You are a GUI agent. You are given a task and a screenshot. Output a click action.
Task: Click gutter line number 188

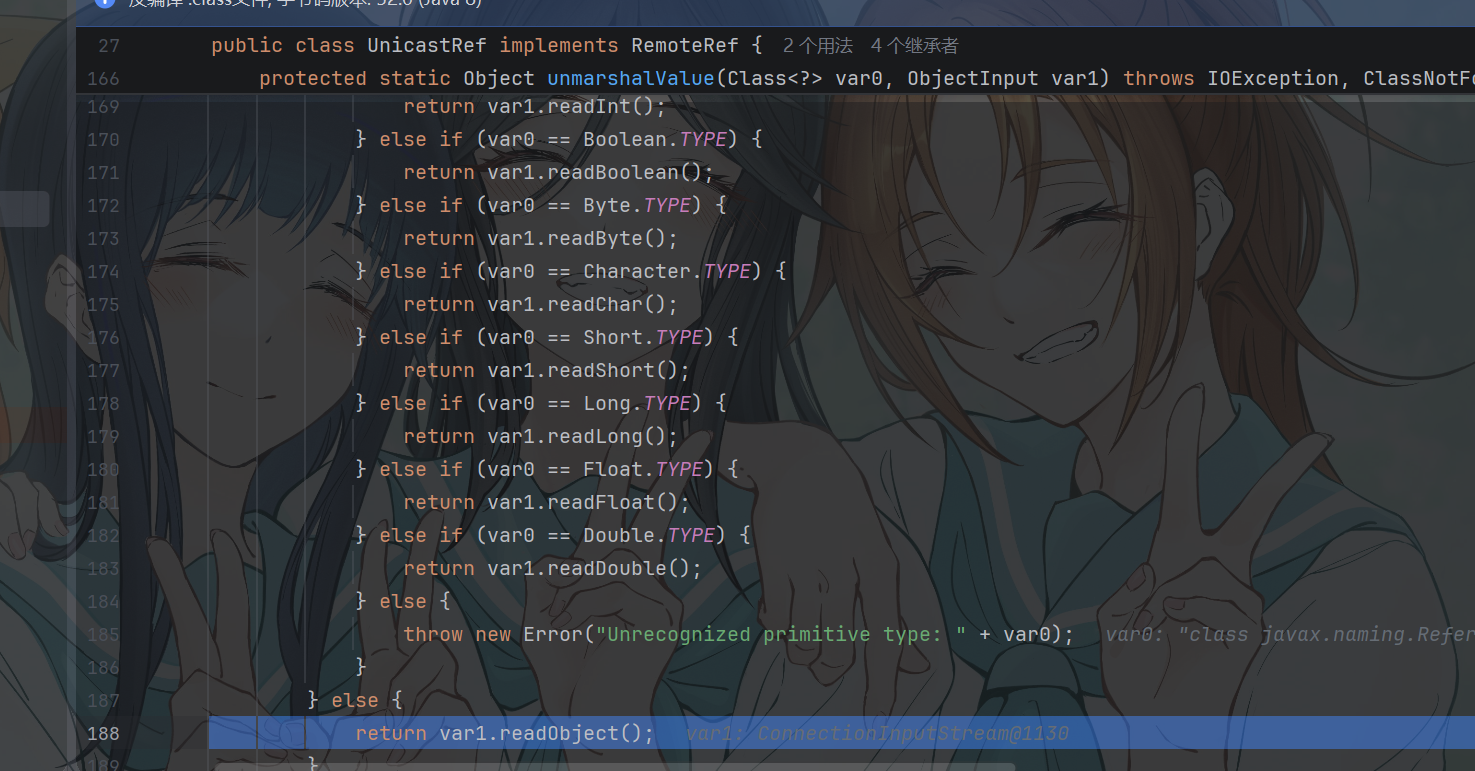tap(103, 733)
